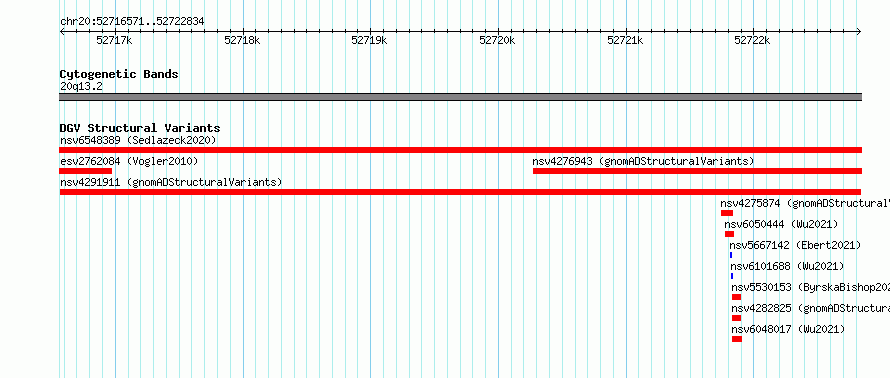
Task: Click the ruler's right arrowhead
Action: click(859, 32)
